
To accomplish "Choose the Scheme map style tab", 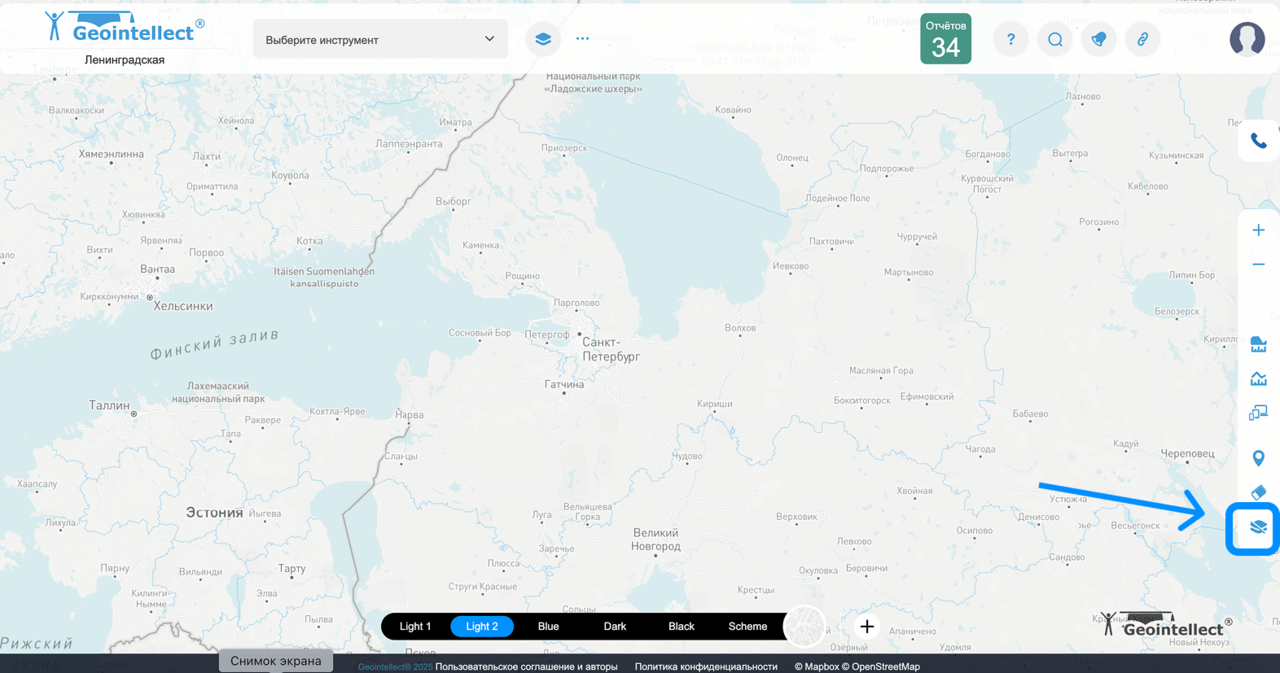I will 747,626.
